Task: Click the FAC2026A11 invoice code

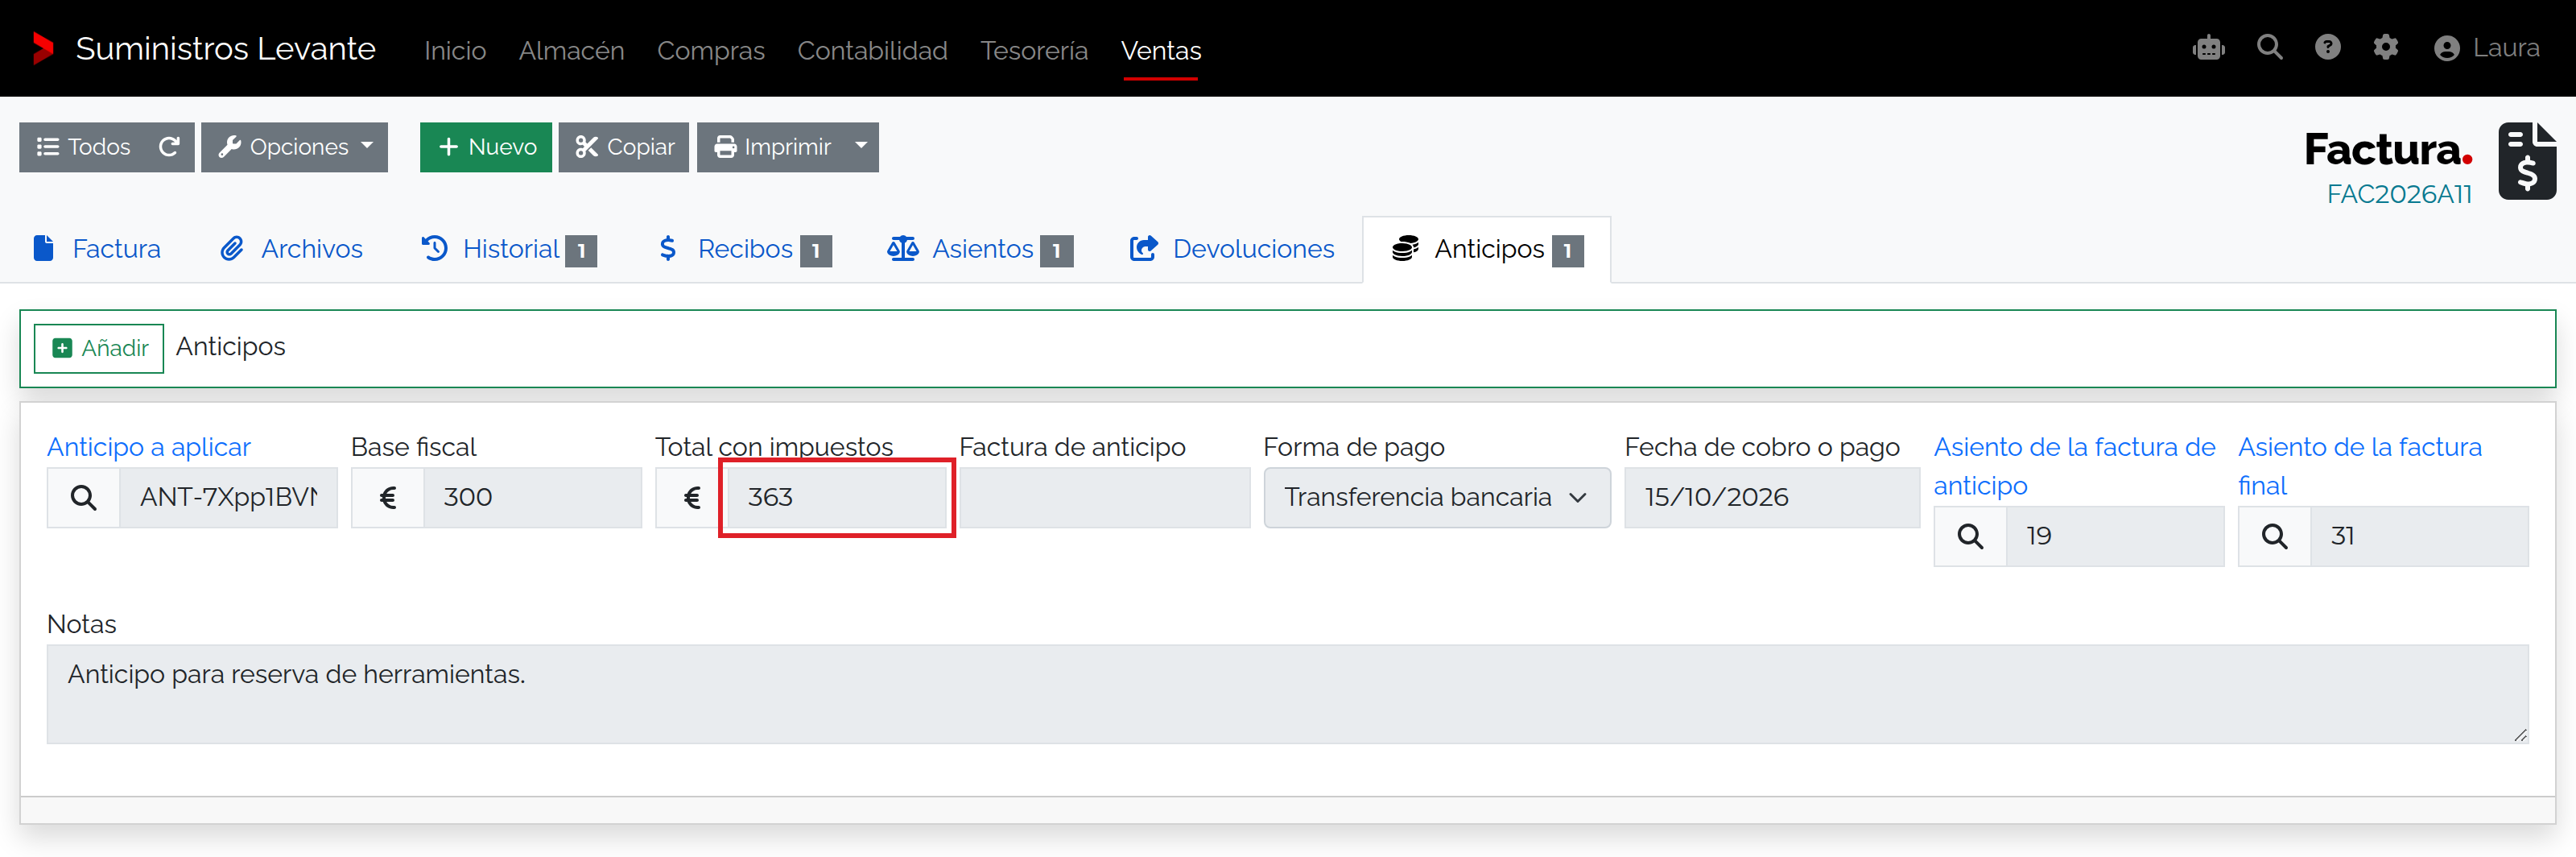Action: 2399,194
